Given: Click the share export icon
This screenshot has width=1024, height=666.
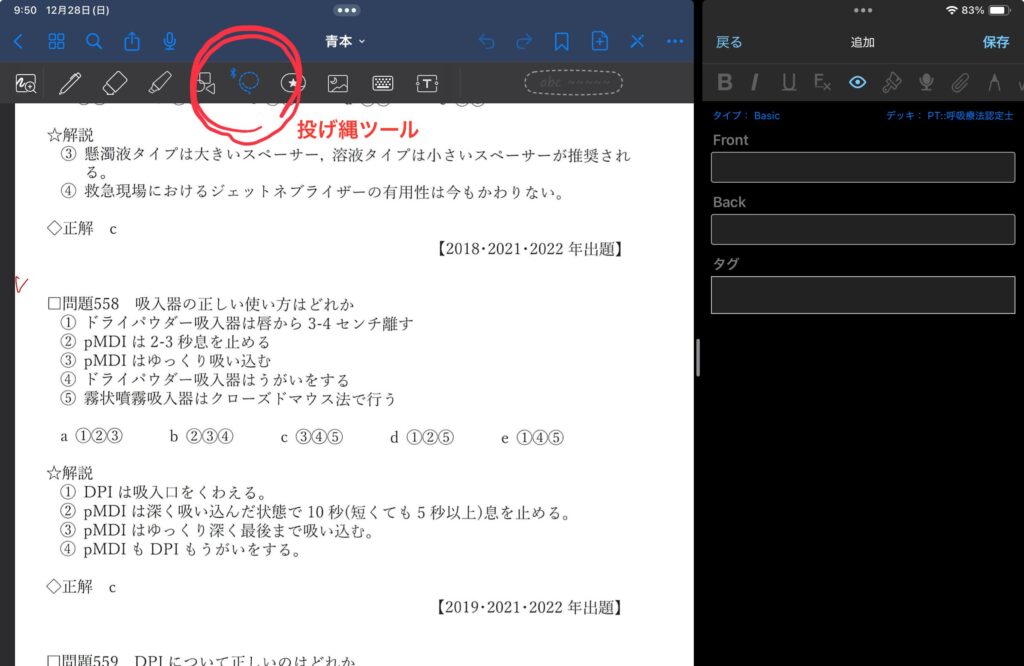Looking at the screenshot, I should [x=132, y=41].
